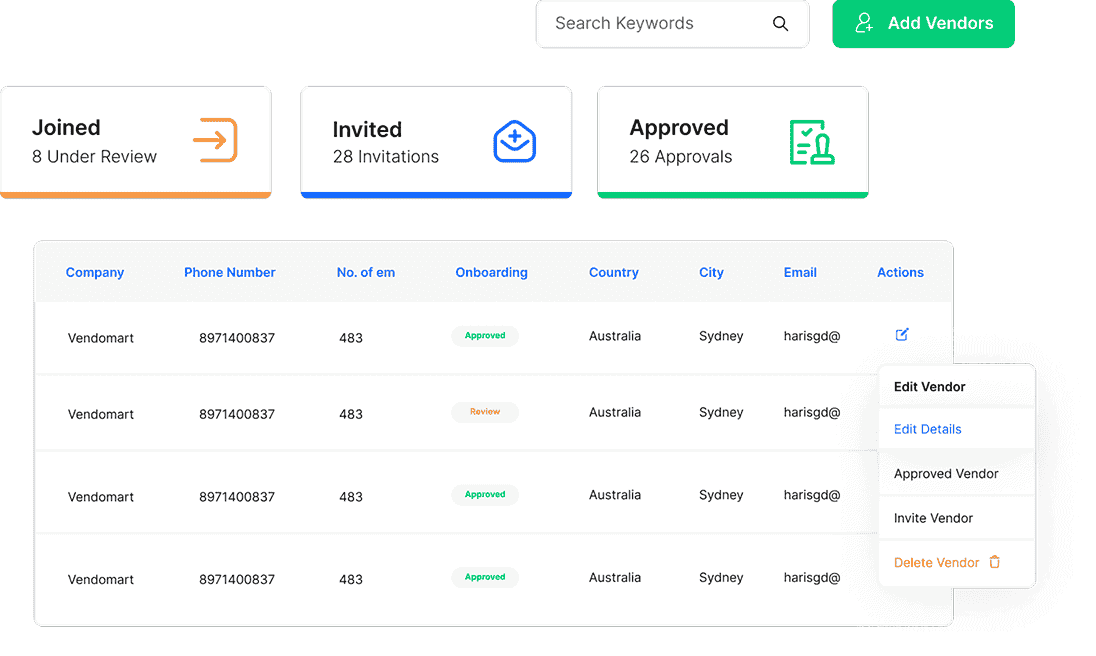Open the Invited card
This screenshot has height=656, width=1096.
pos(436,143)
